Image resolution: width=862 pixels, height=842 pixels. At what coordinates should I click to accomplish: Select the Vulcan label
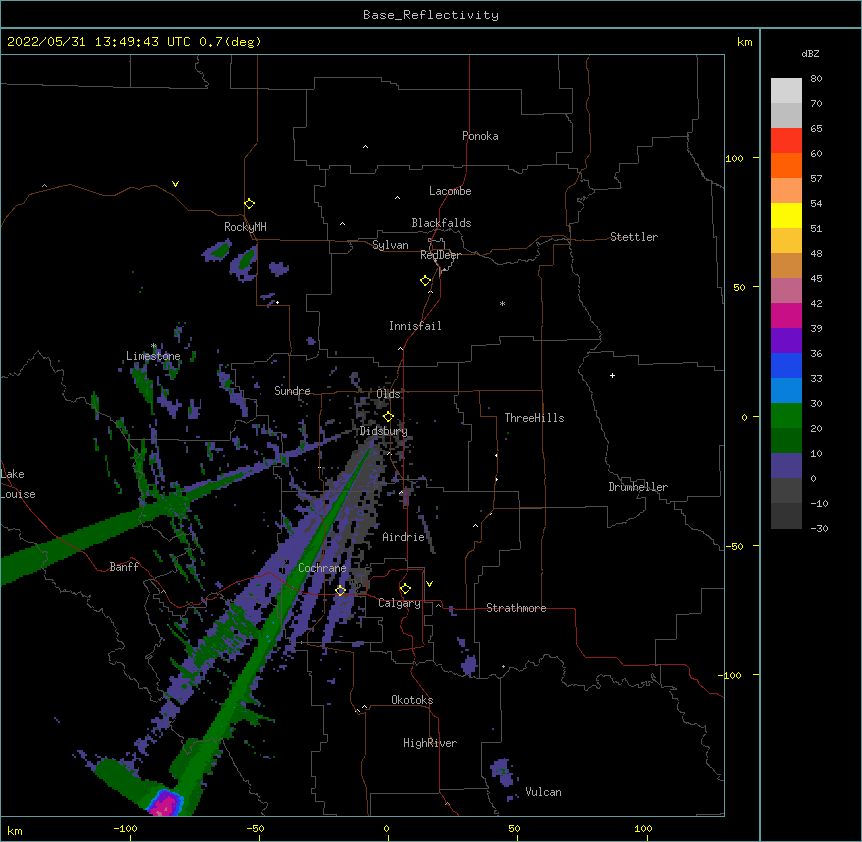(x=543, y=792)
